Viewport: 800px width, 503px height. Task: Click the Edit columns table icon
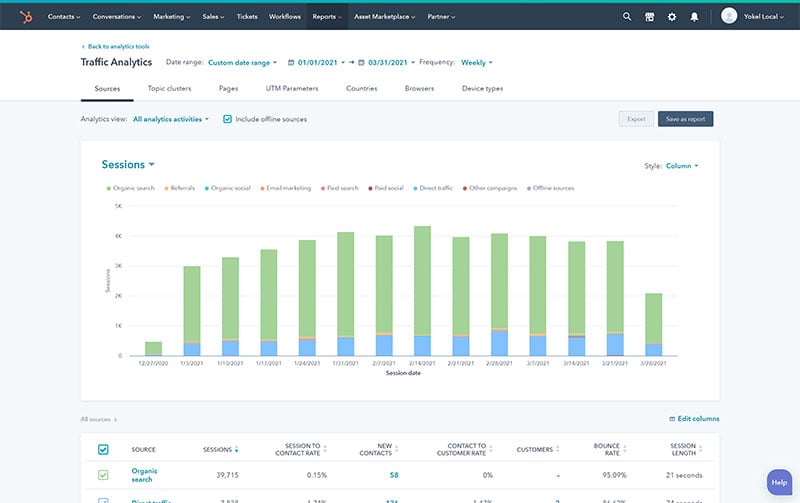point(672,419)
